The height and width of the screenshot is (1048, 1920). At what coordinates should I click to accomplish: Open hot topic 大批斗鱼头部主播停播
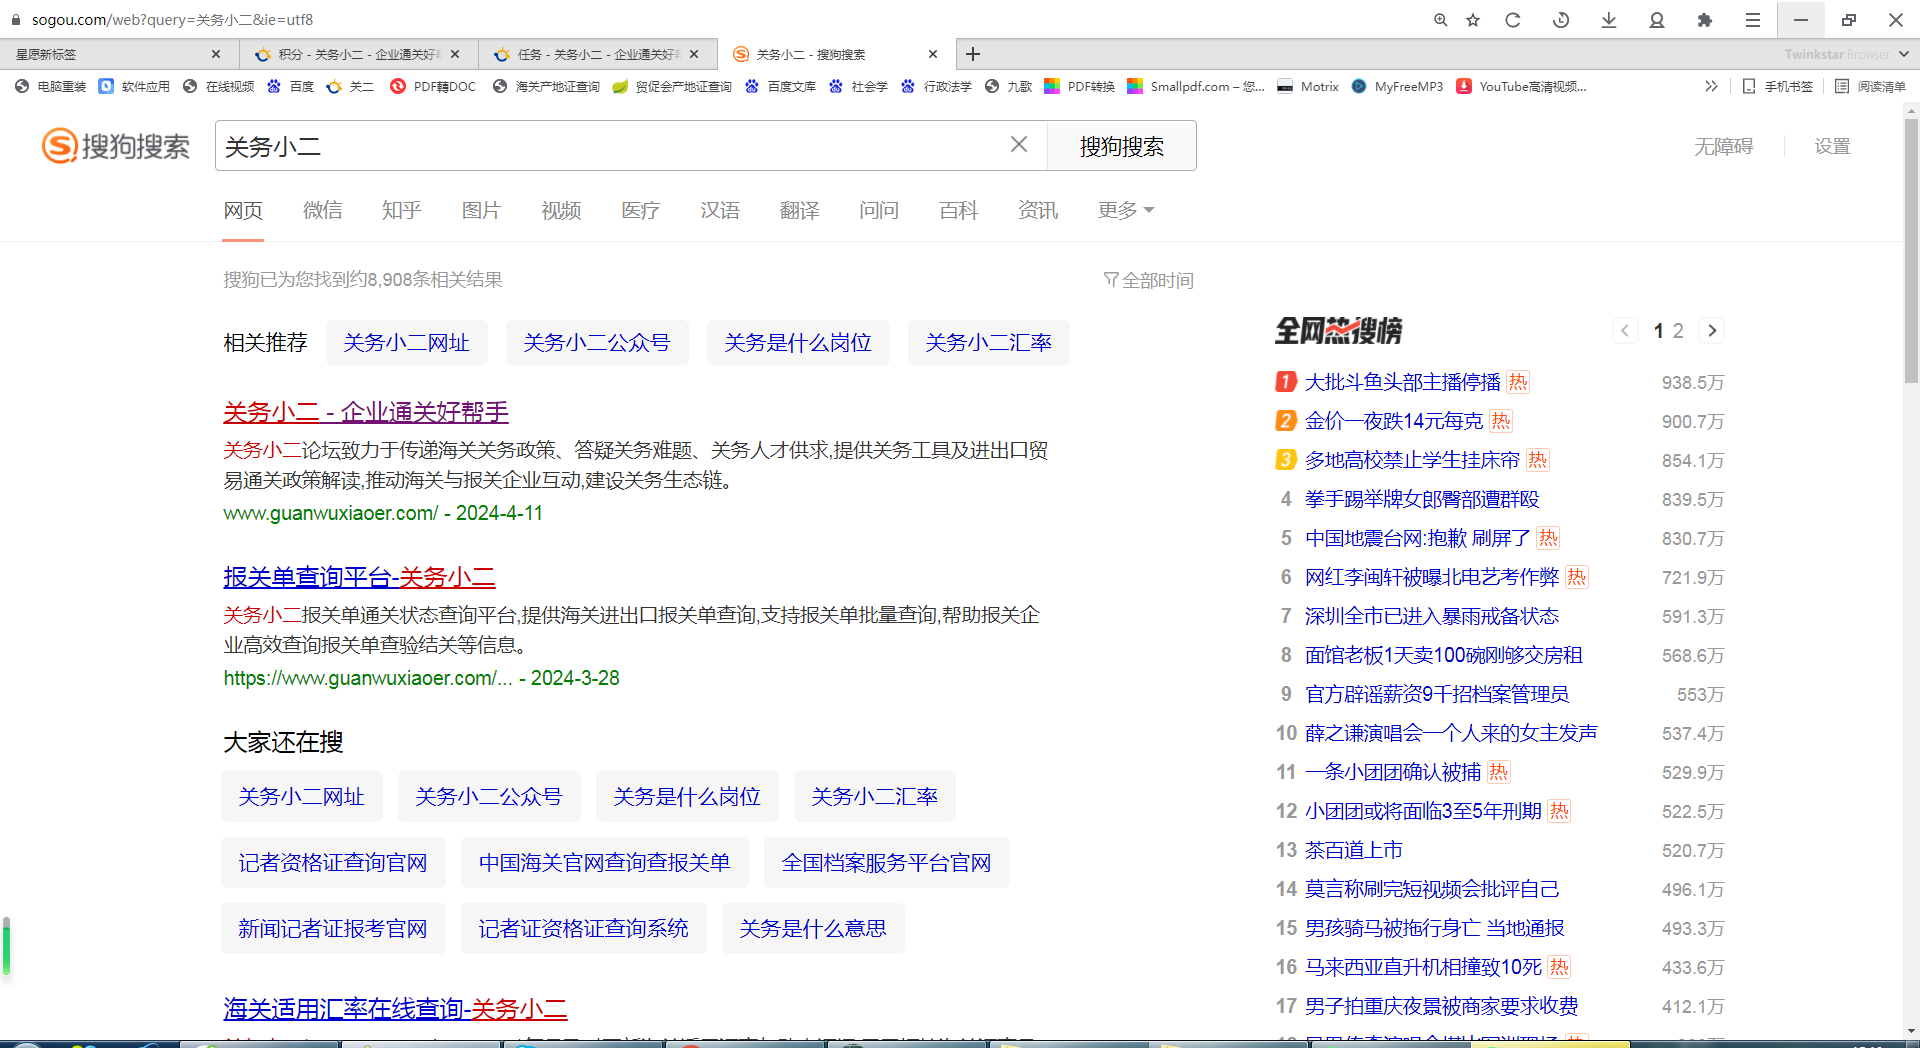click(1403, 382)
